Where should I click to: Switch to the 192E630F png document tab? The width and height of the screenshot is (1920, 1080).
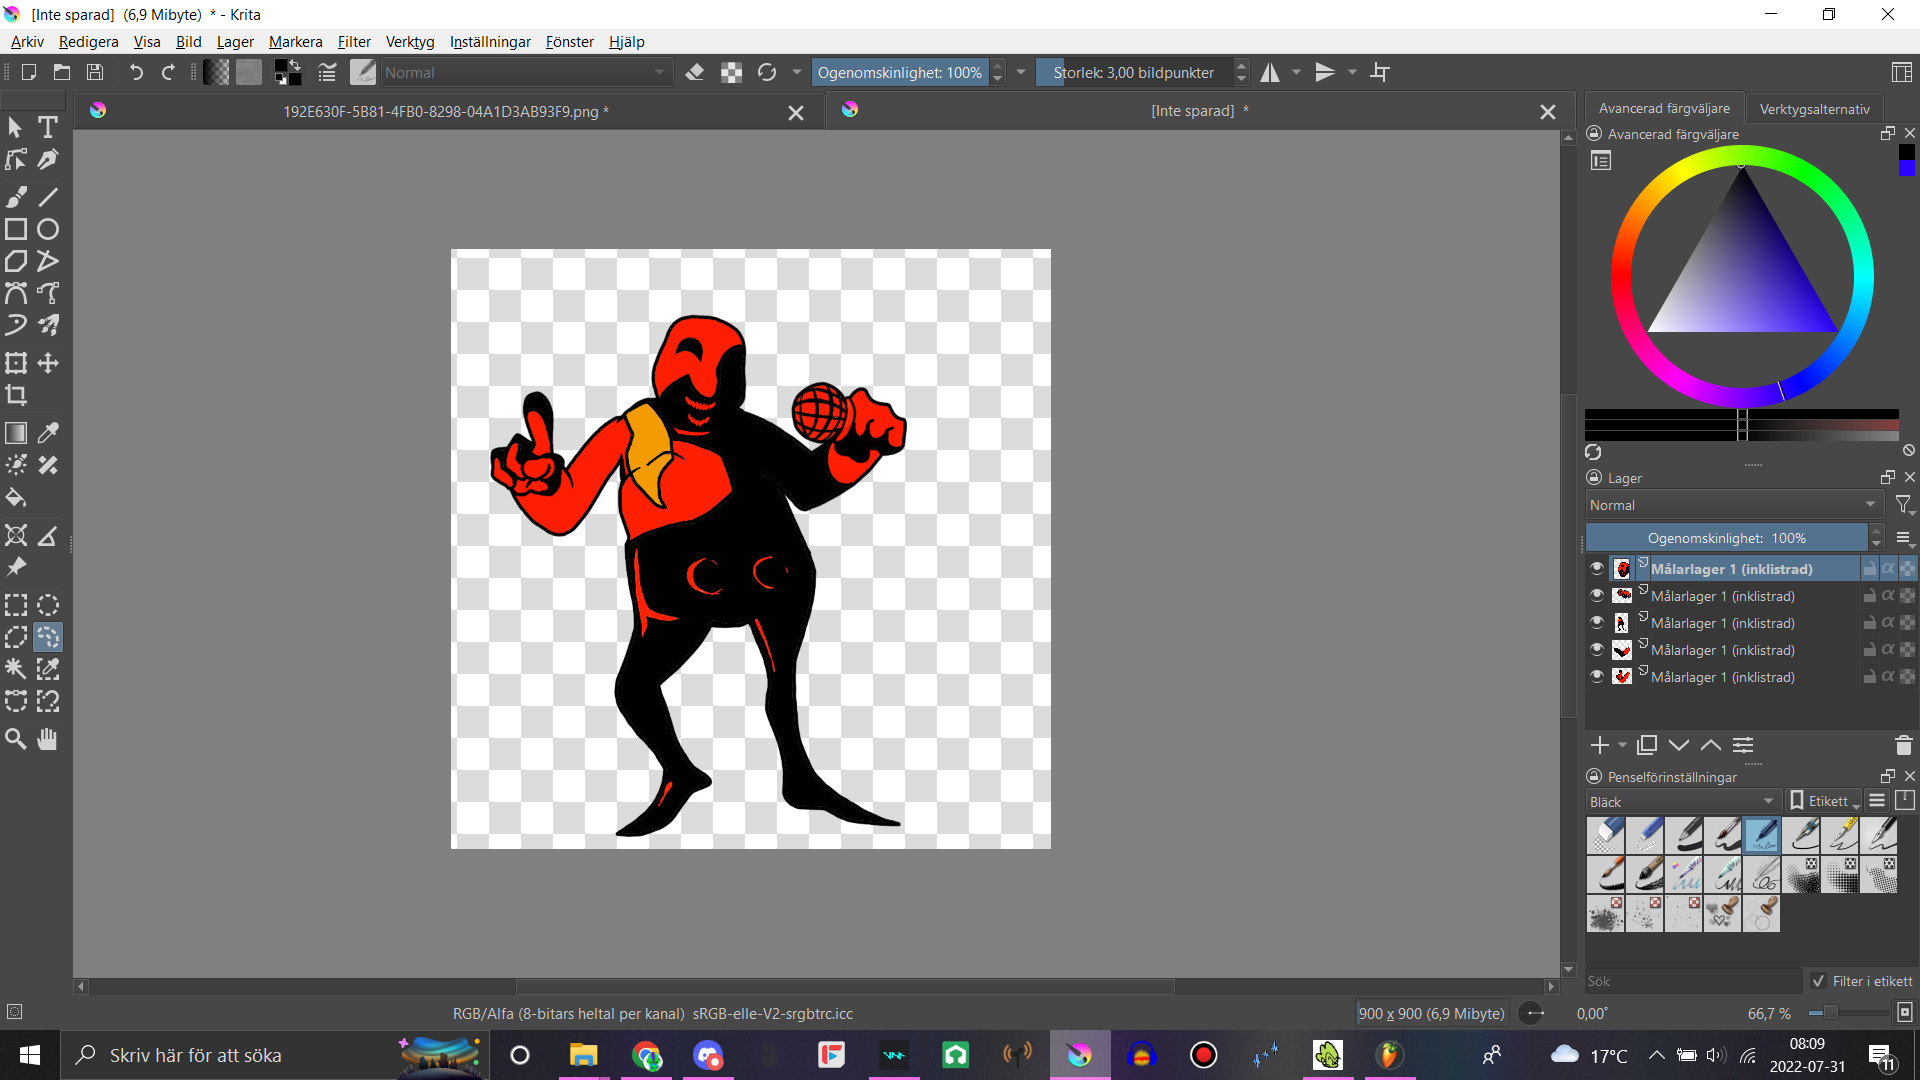point(446,111)
